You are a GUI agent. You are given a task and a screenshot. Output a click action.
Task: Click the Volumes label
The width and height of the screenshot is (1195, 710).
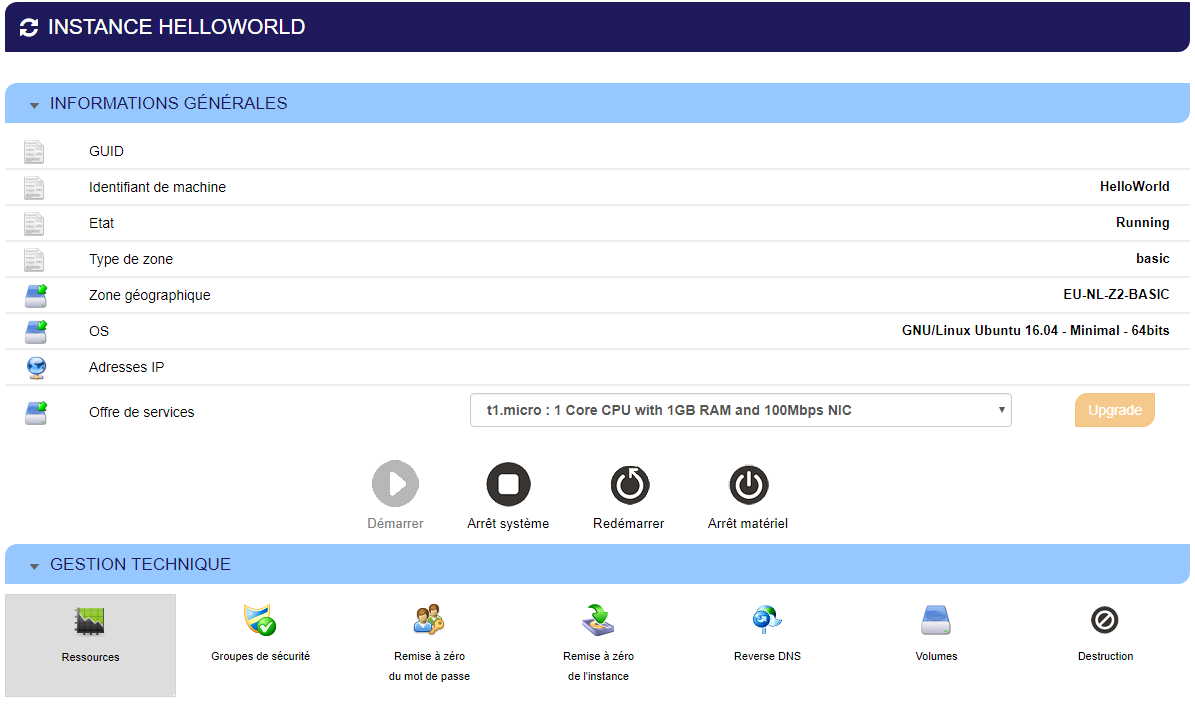pyautogui.click(x=936, y=656)
